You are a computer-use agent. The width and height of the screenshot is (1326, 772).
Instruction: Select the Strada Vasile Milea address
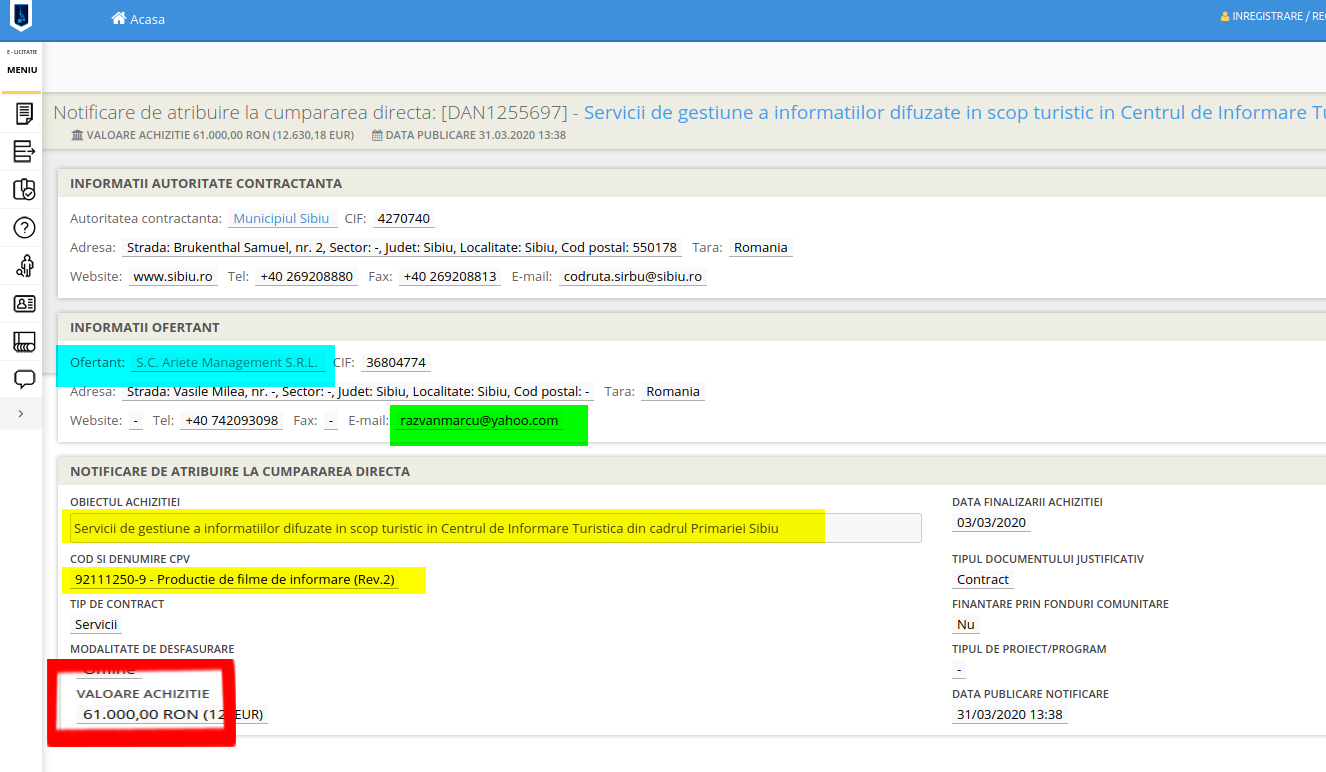(358, 392)
